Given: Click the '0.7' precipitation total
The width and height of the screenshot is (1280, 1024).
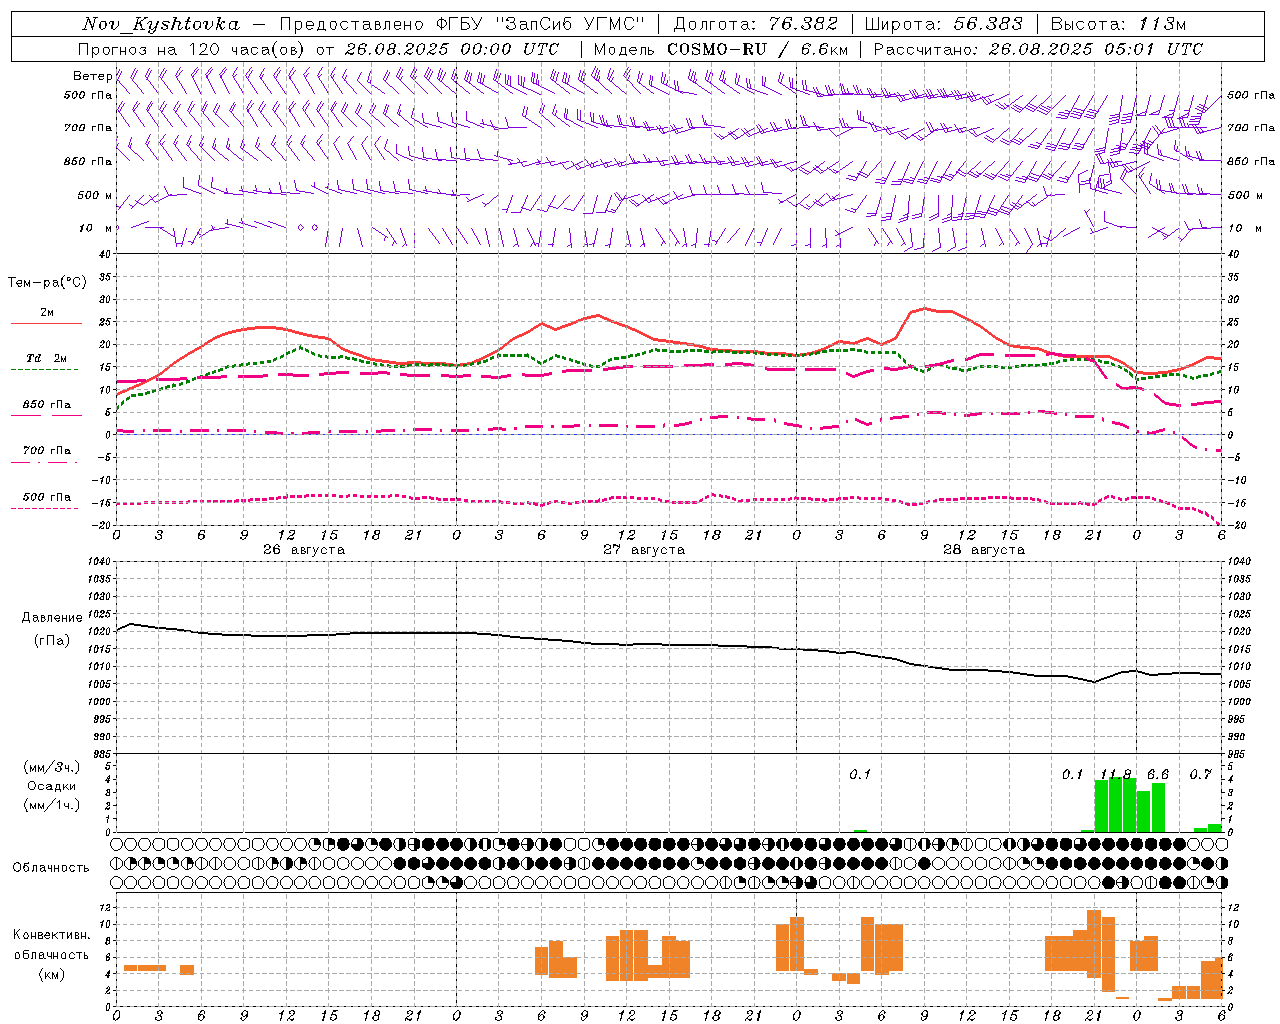Looking at the screenshot, I should click(x=1201, y=775).
